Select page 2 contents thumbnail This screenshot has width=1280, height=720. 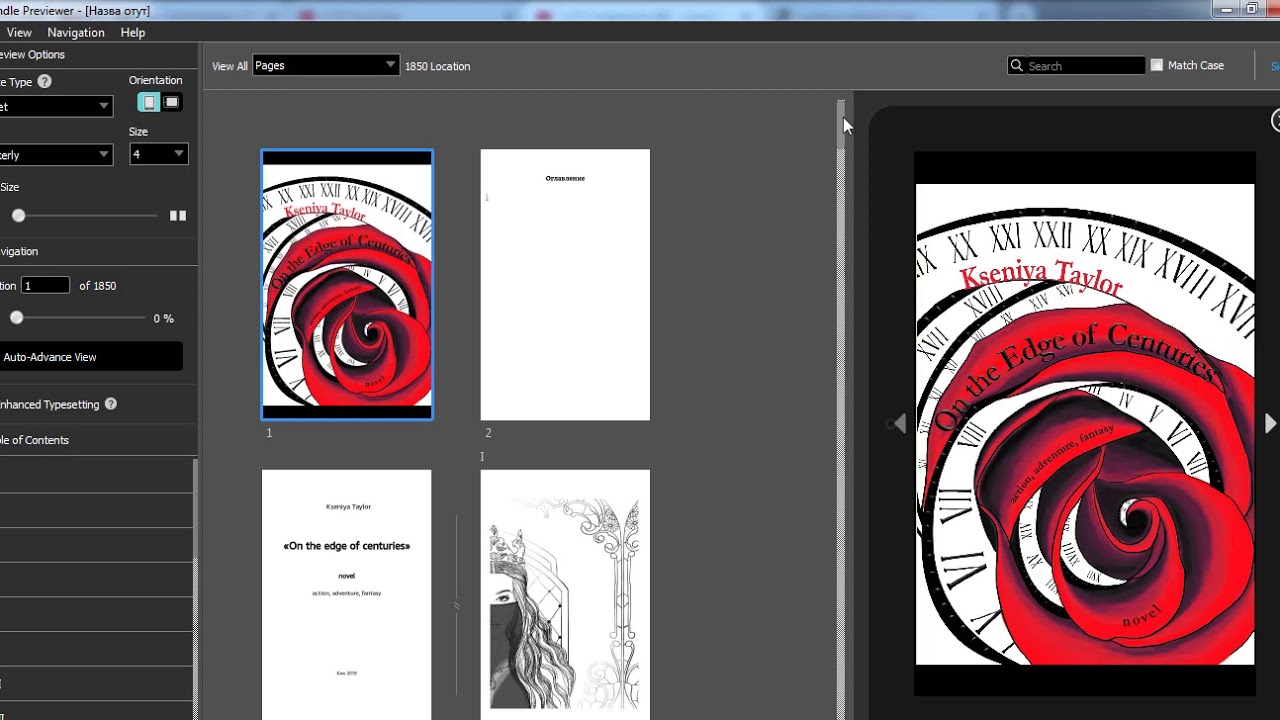click(565, 285)
